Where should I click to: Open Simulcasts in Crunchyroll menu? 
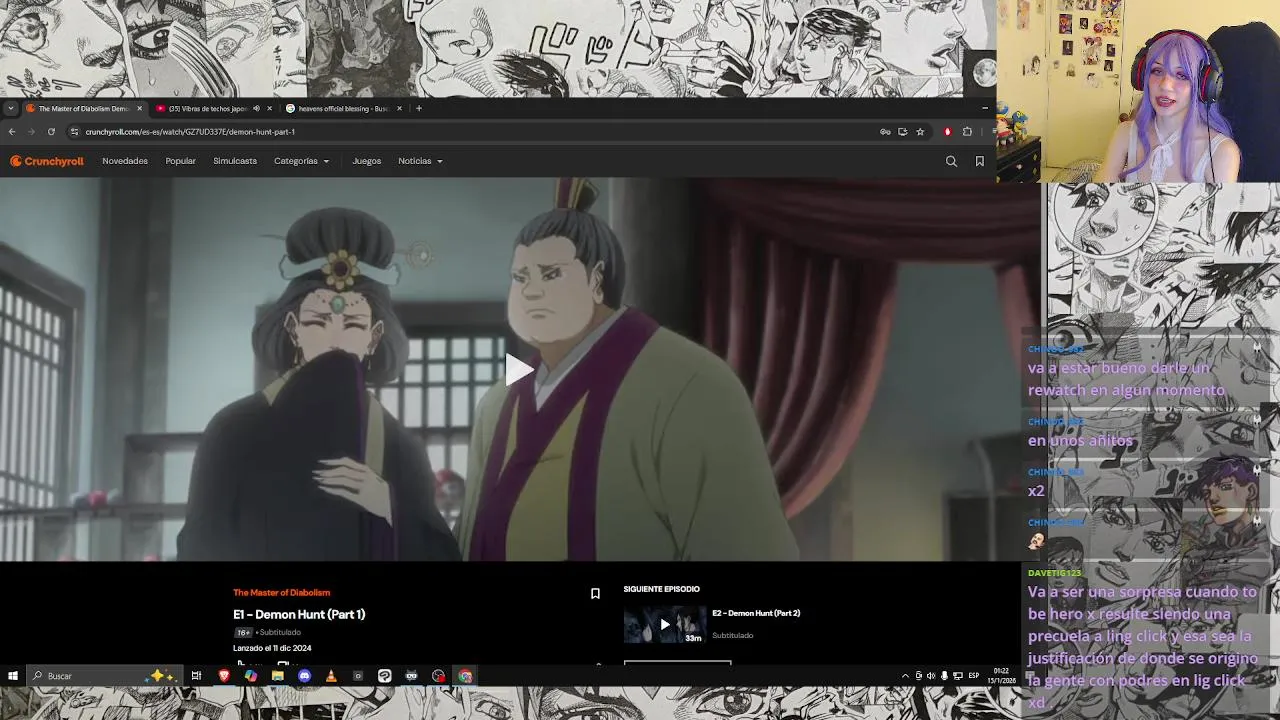coord(235,161)
